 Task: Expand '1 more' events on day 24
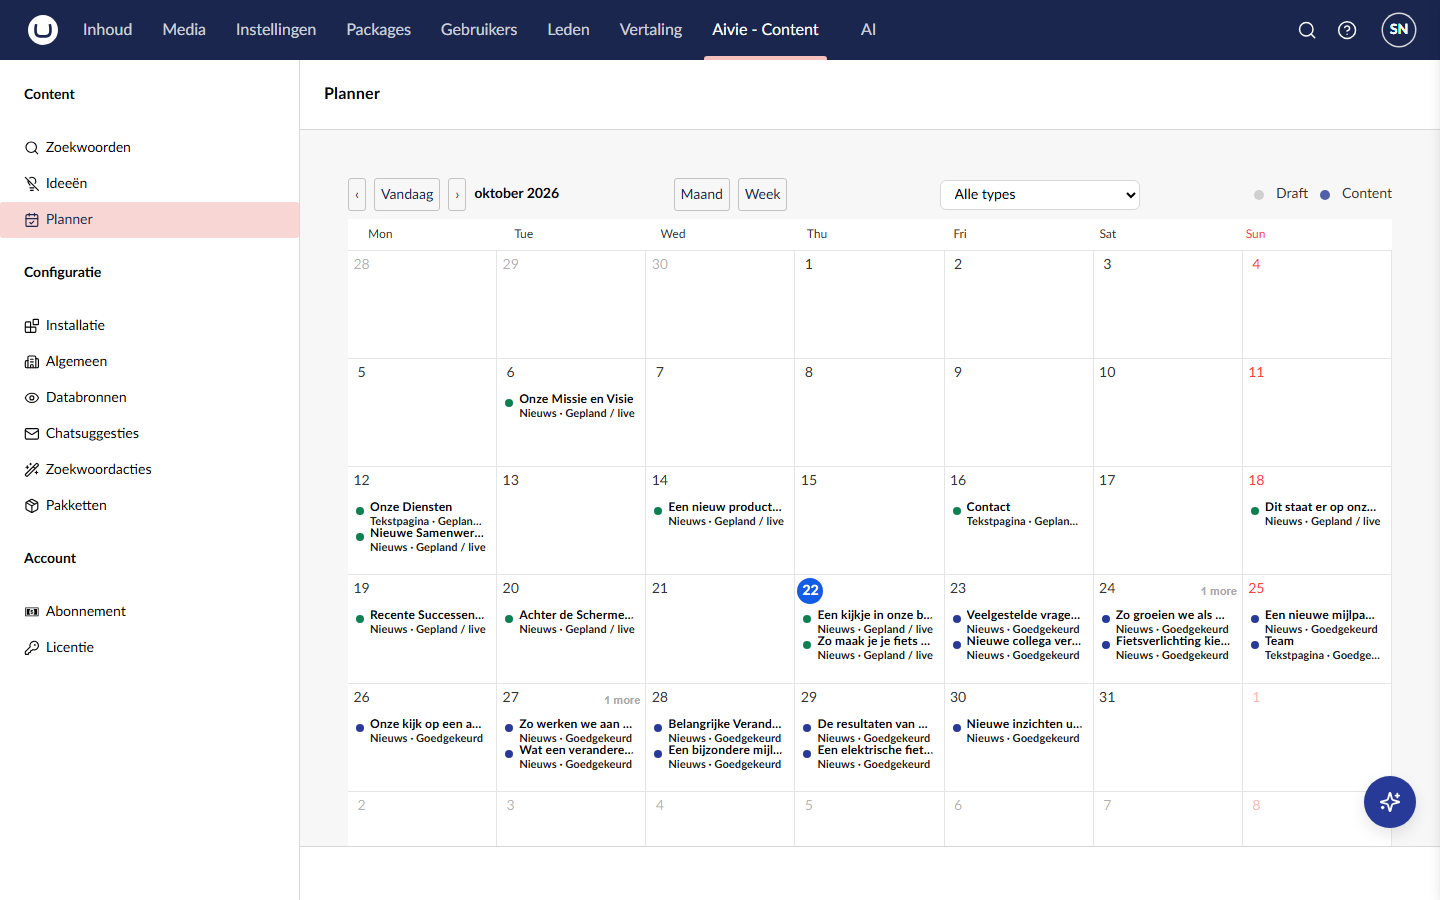click(1218, 591)
